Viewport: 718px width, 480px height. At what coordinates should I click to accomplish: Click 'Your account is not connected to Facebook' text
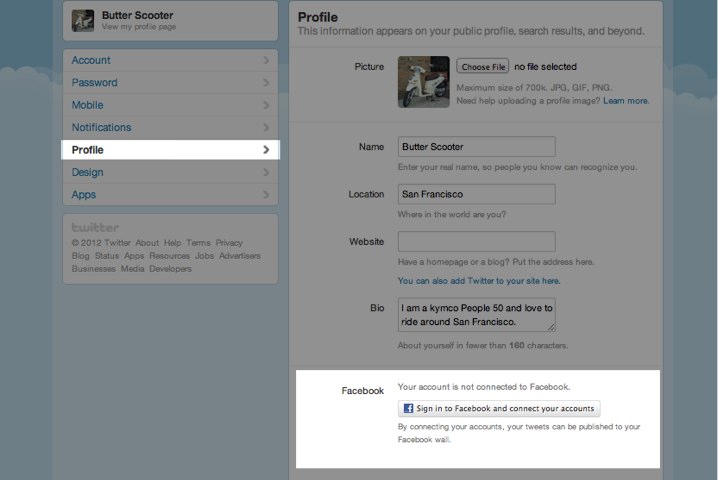[x=484, y=387]
